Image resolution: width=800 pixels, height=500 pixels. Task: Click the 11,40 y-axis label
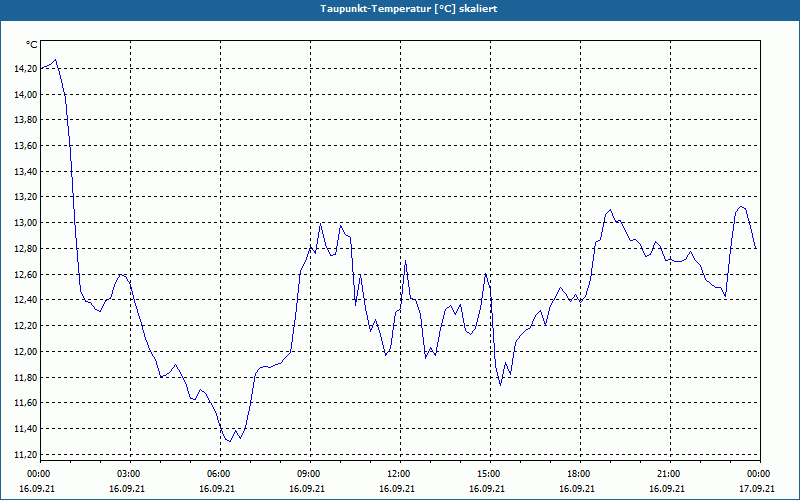point(26,429)
